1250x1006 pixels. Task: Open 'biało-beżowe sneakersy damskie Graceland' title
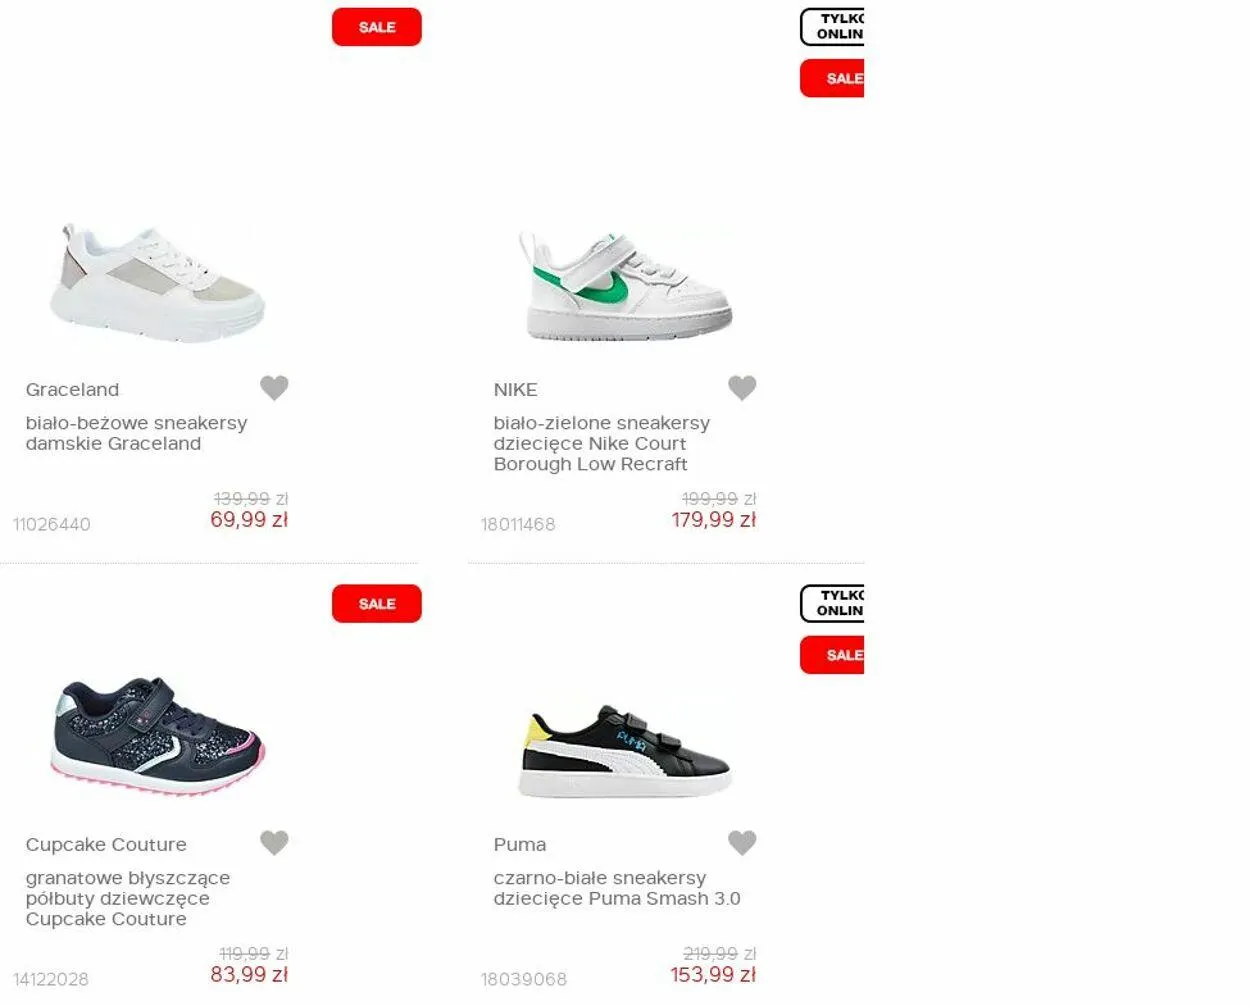tap(137, 433)
